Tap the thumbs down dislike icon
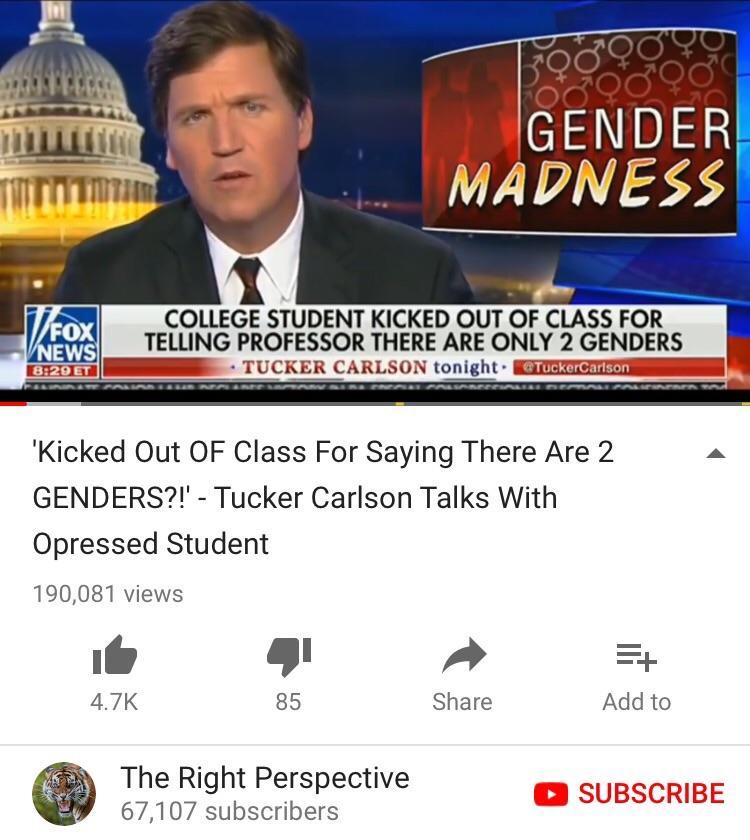The image size is (750, 840). pyautogui.click(x=289, y=656)
